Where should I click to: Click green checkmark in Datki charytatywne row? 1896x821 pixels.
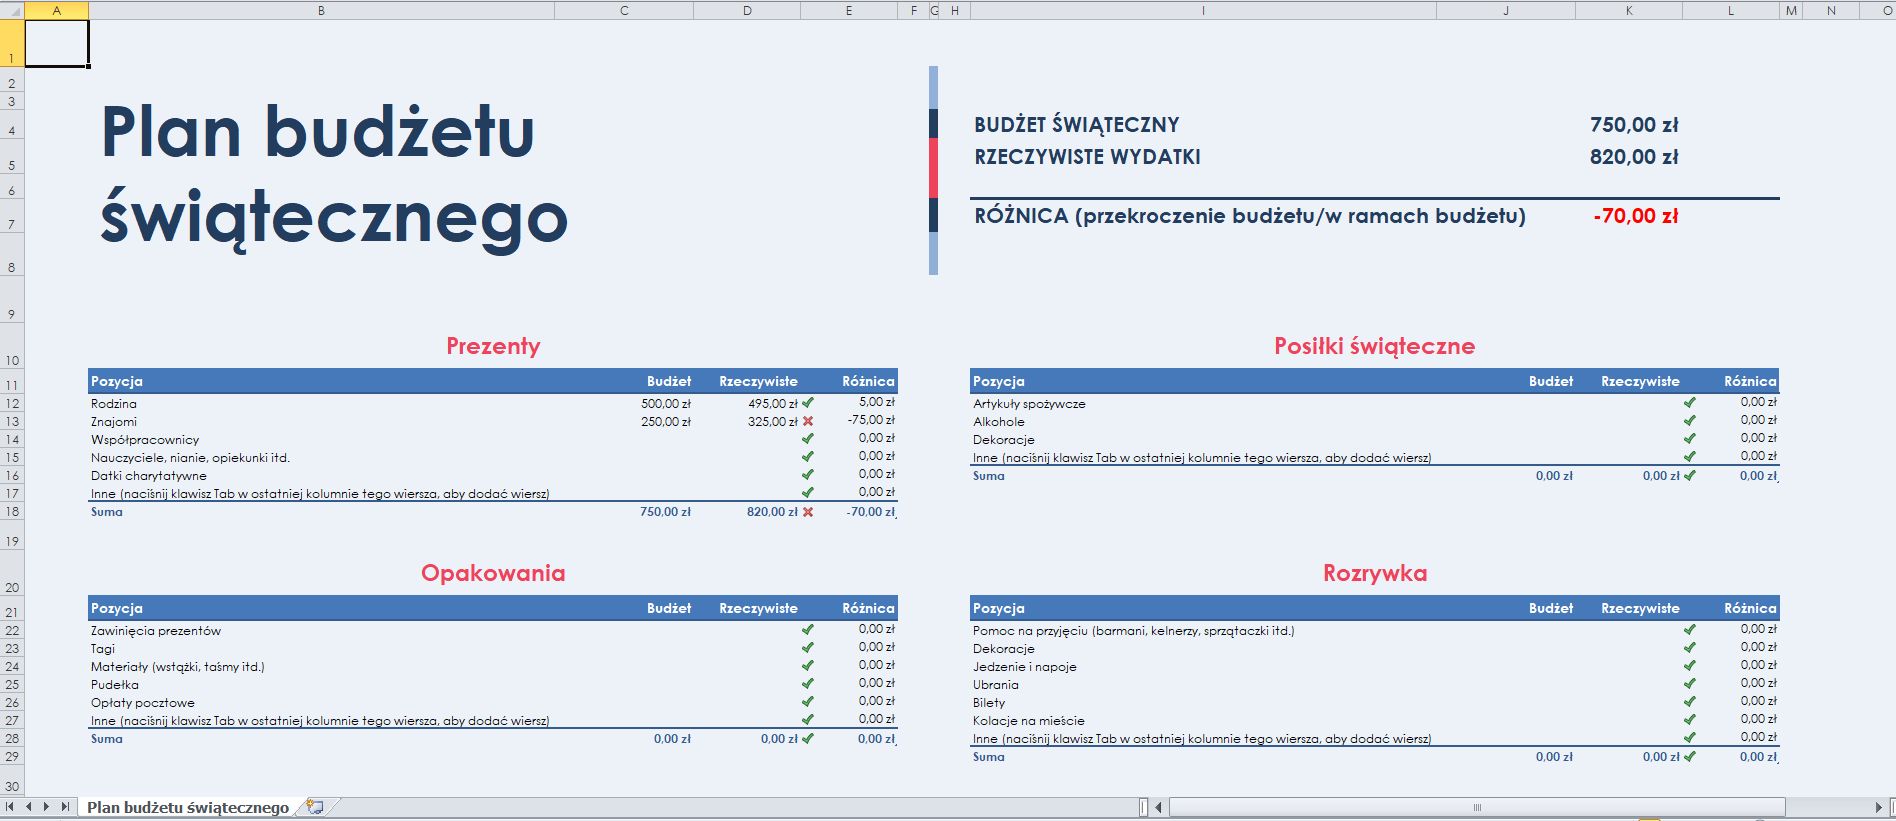(808, 474)
